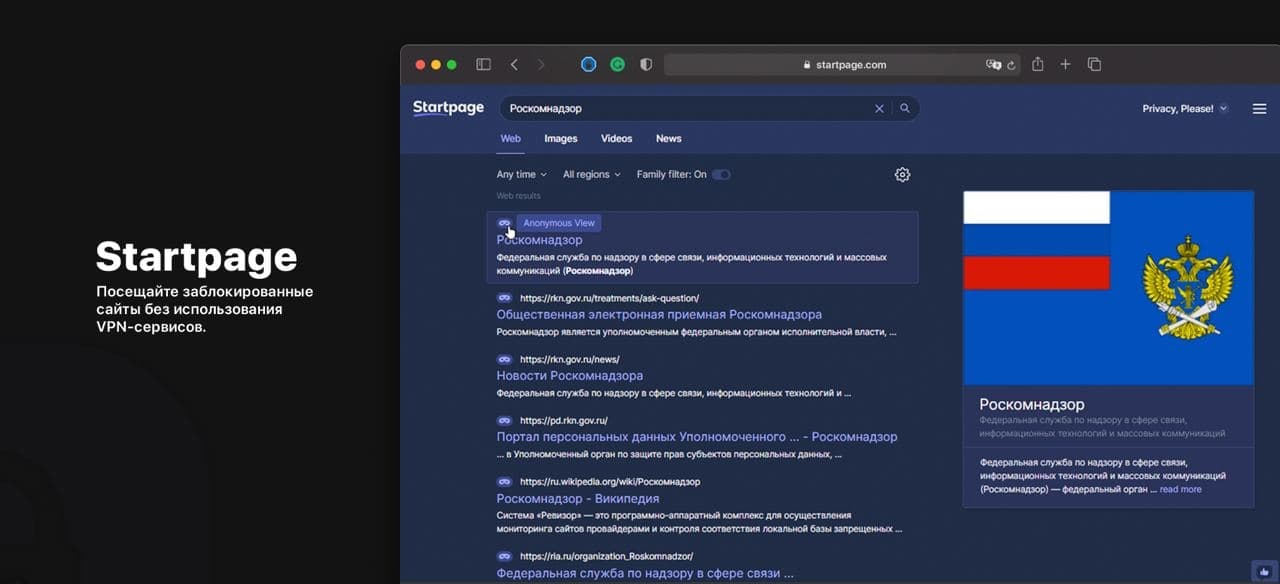Open the privacy shield icon in toolbar
1280x584 pixels.
tap(646, 64)
